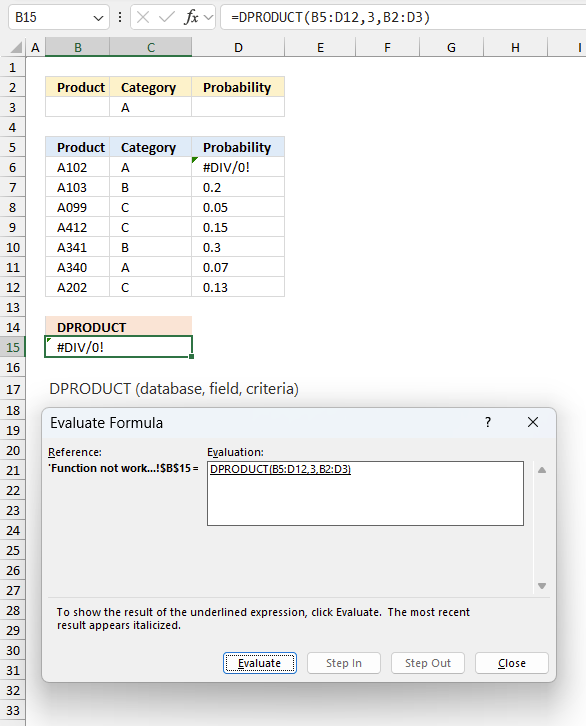Image resolution: width=586 pixels, height=726 pixels.
Task: Click the Probability criteria header in row 2
Action: pos(238,88)
